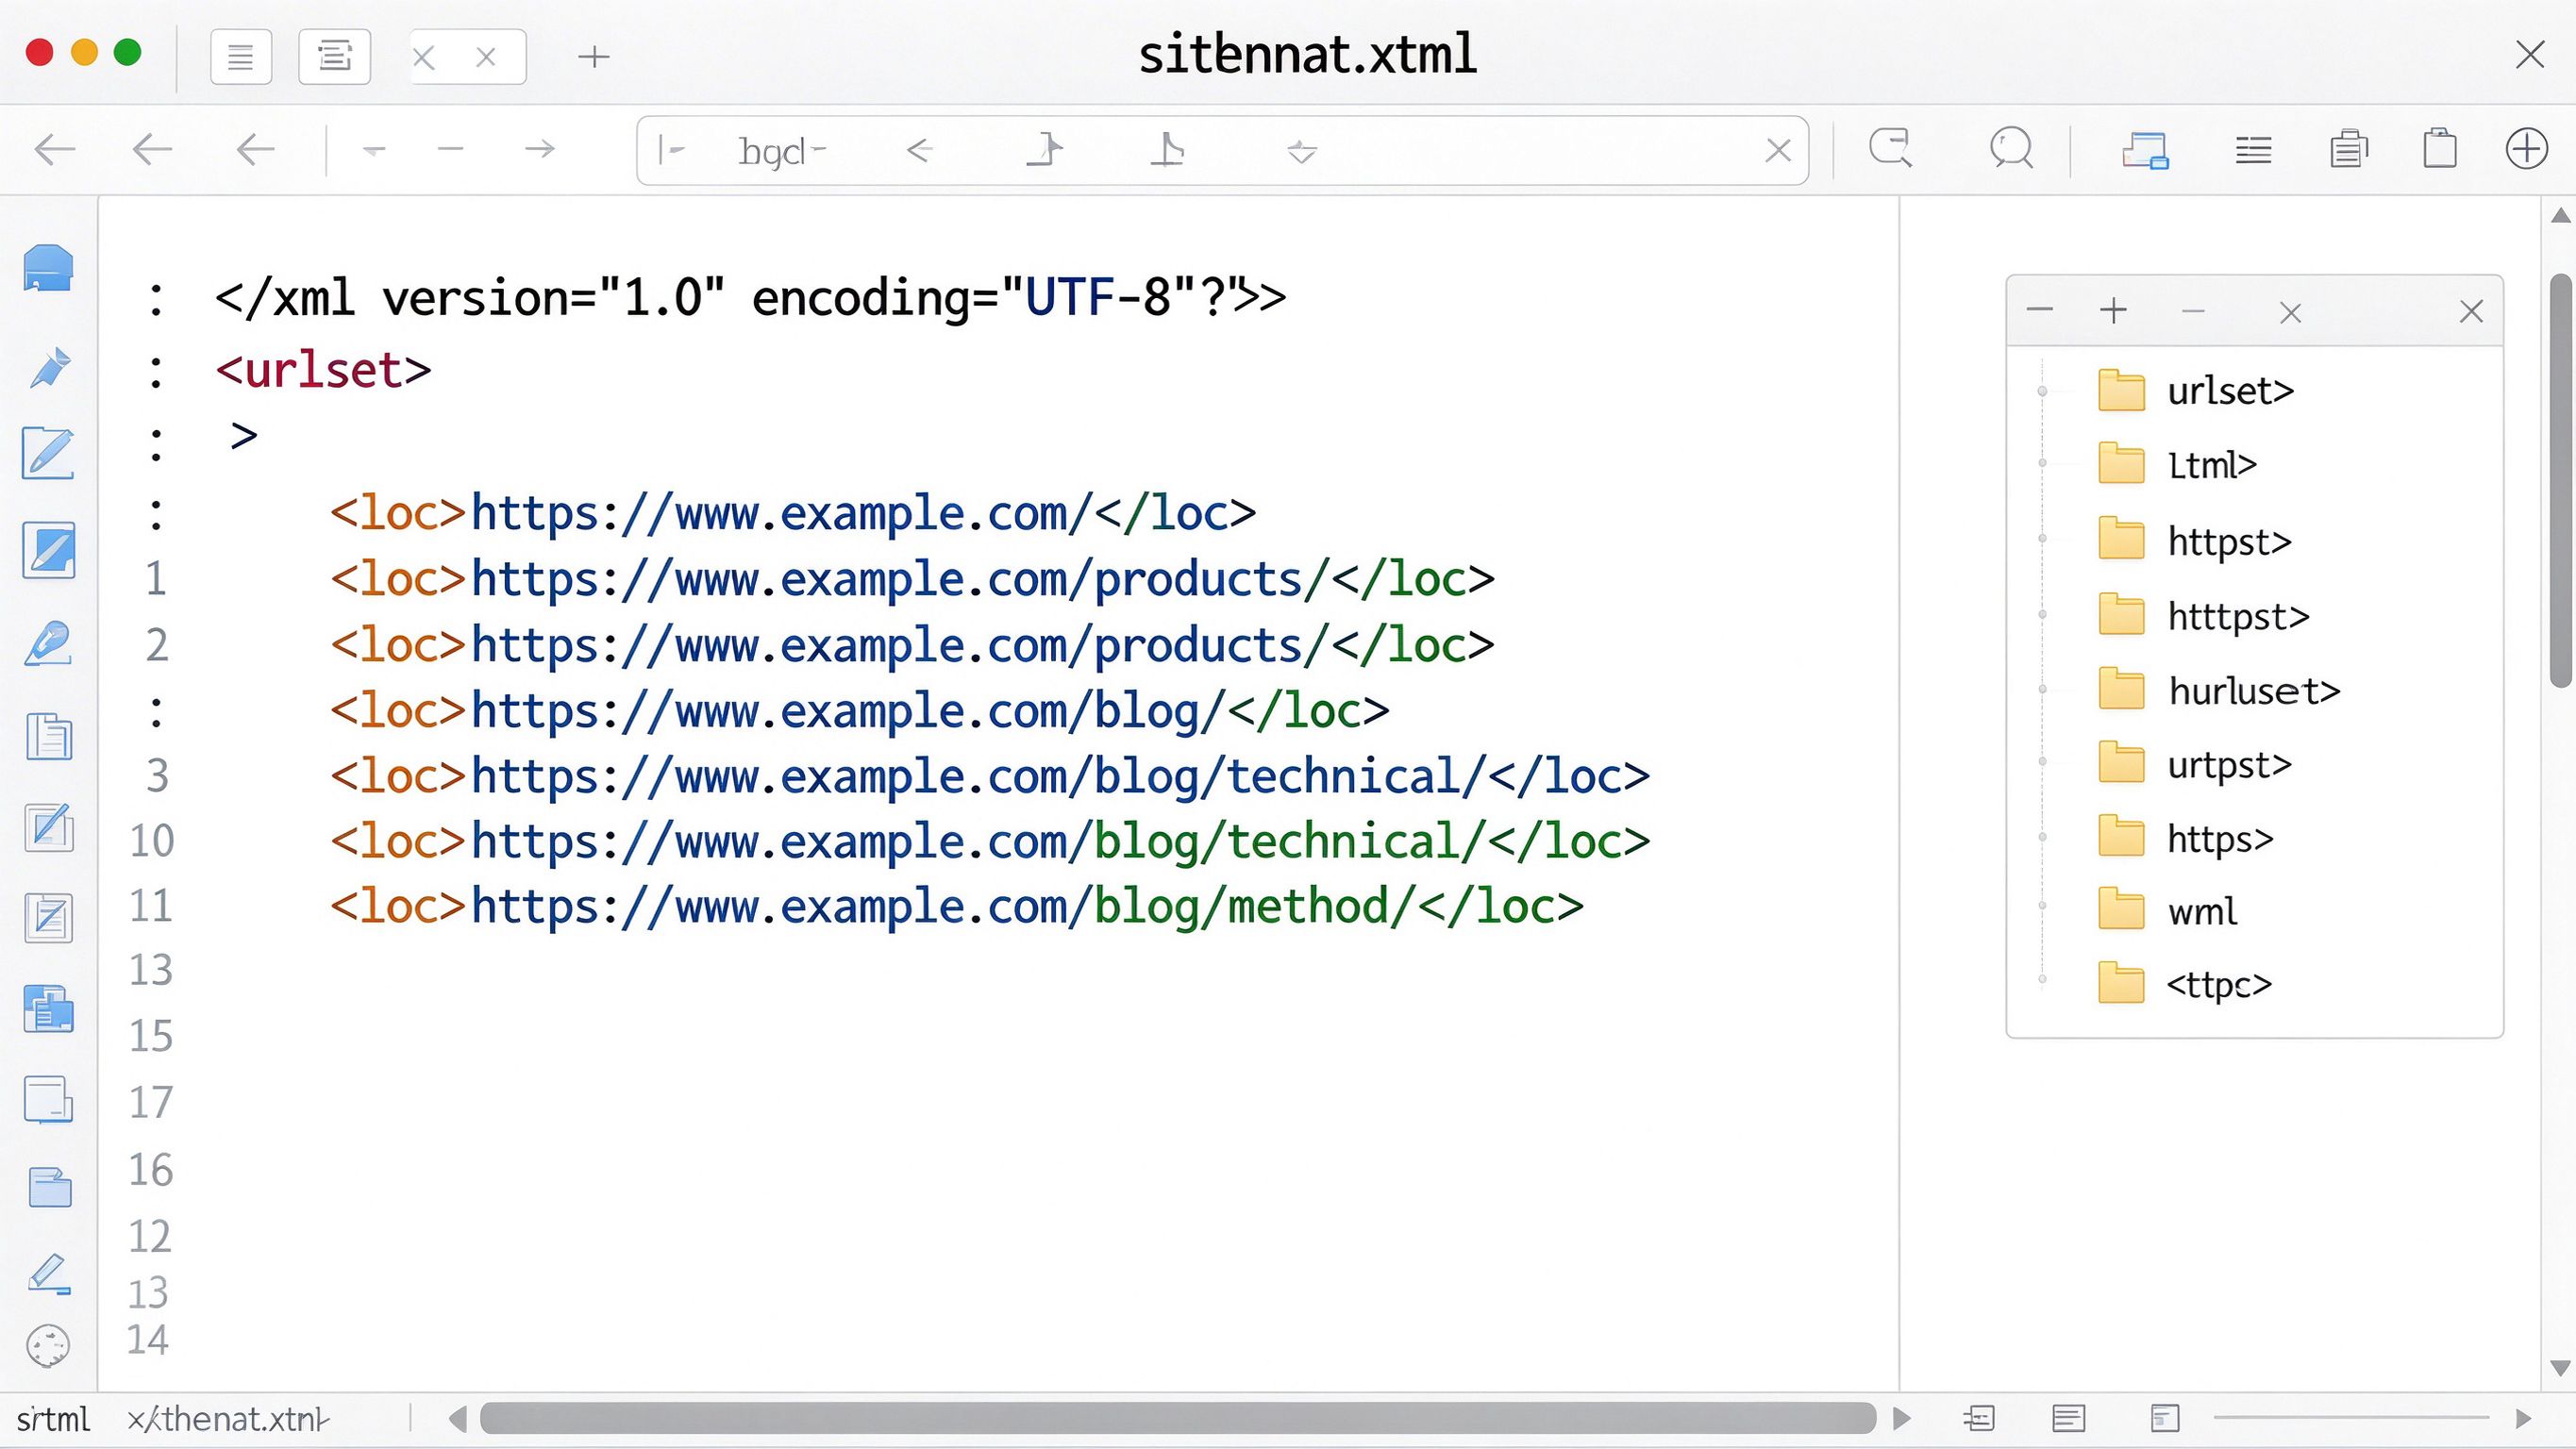This screenshot has width=2576, height=1449.
Task: Click inside the 'bgcl' search field
Action: point(1222,151)
